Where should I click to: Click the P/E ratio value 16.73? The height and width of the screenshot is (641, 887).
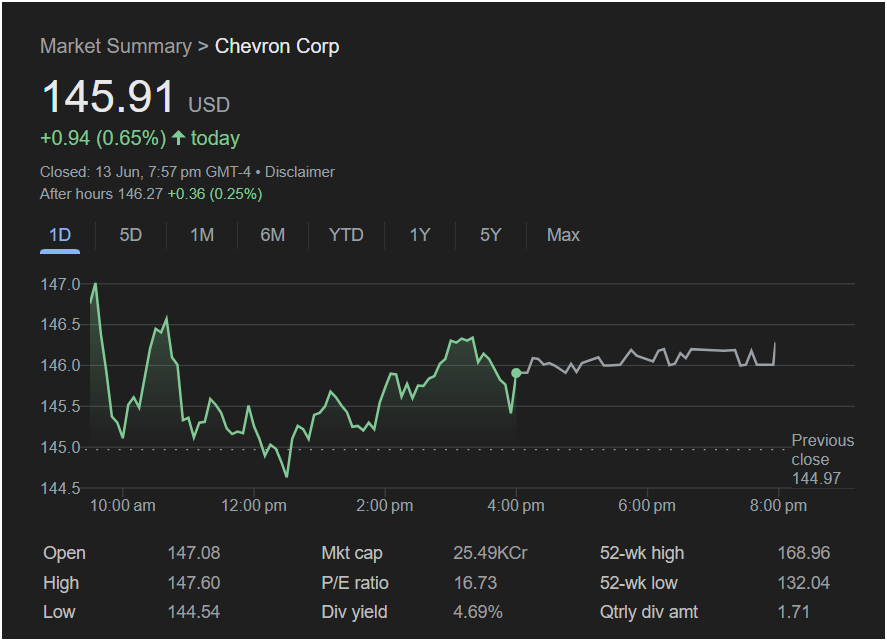[x=475, y=583]
